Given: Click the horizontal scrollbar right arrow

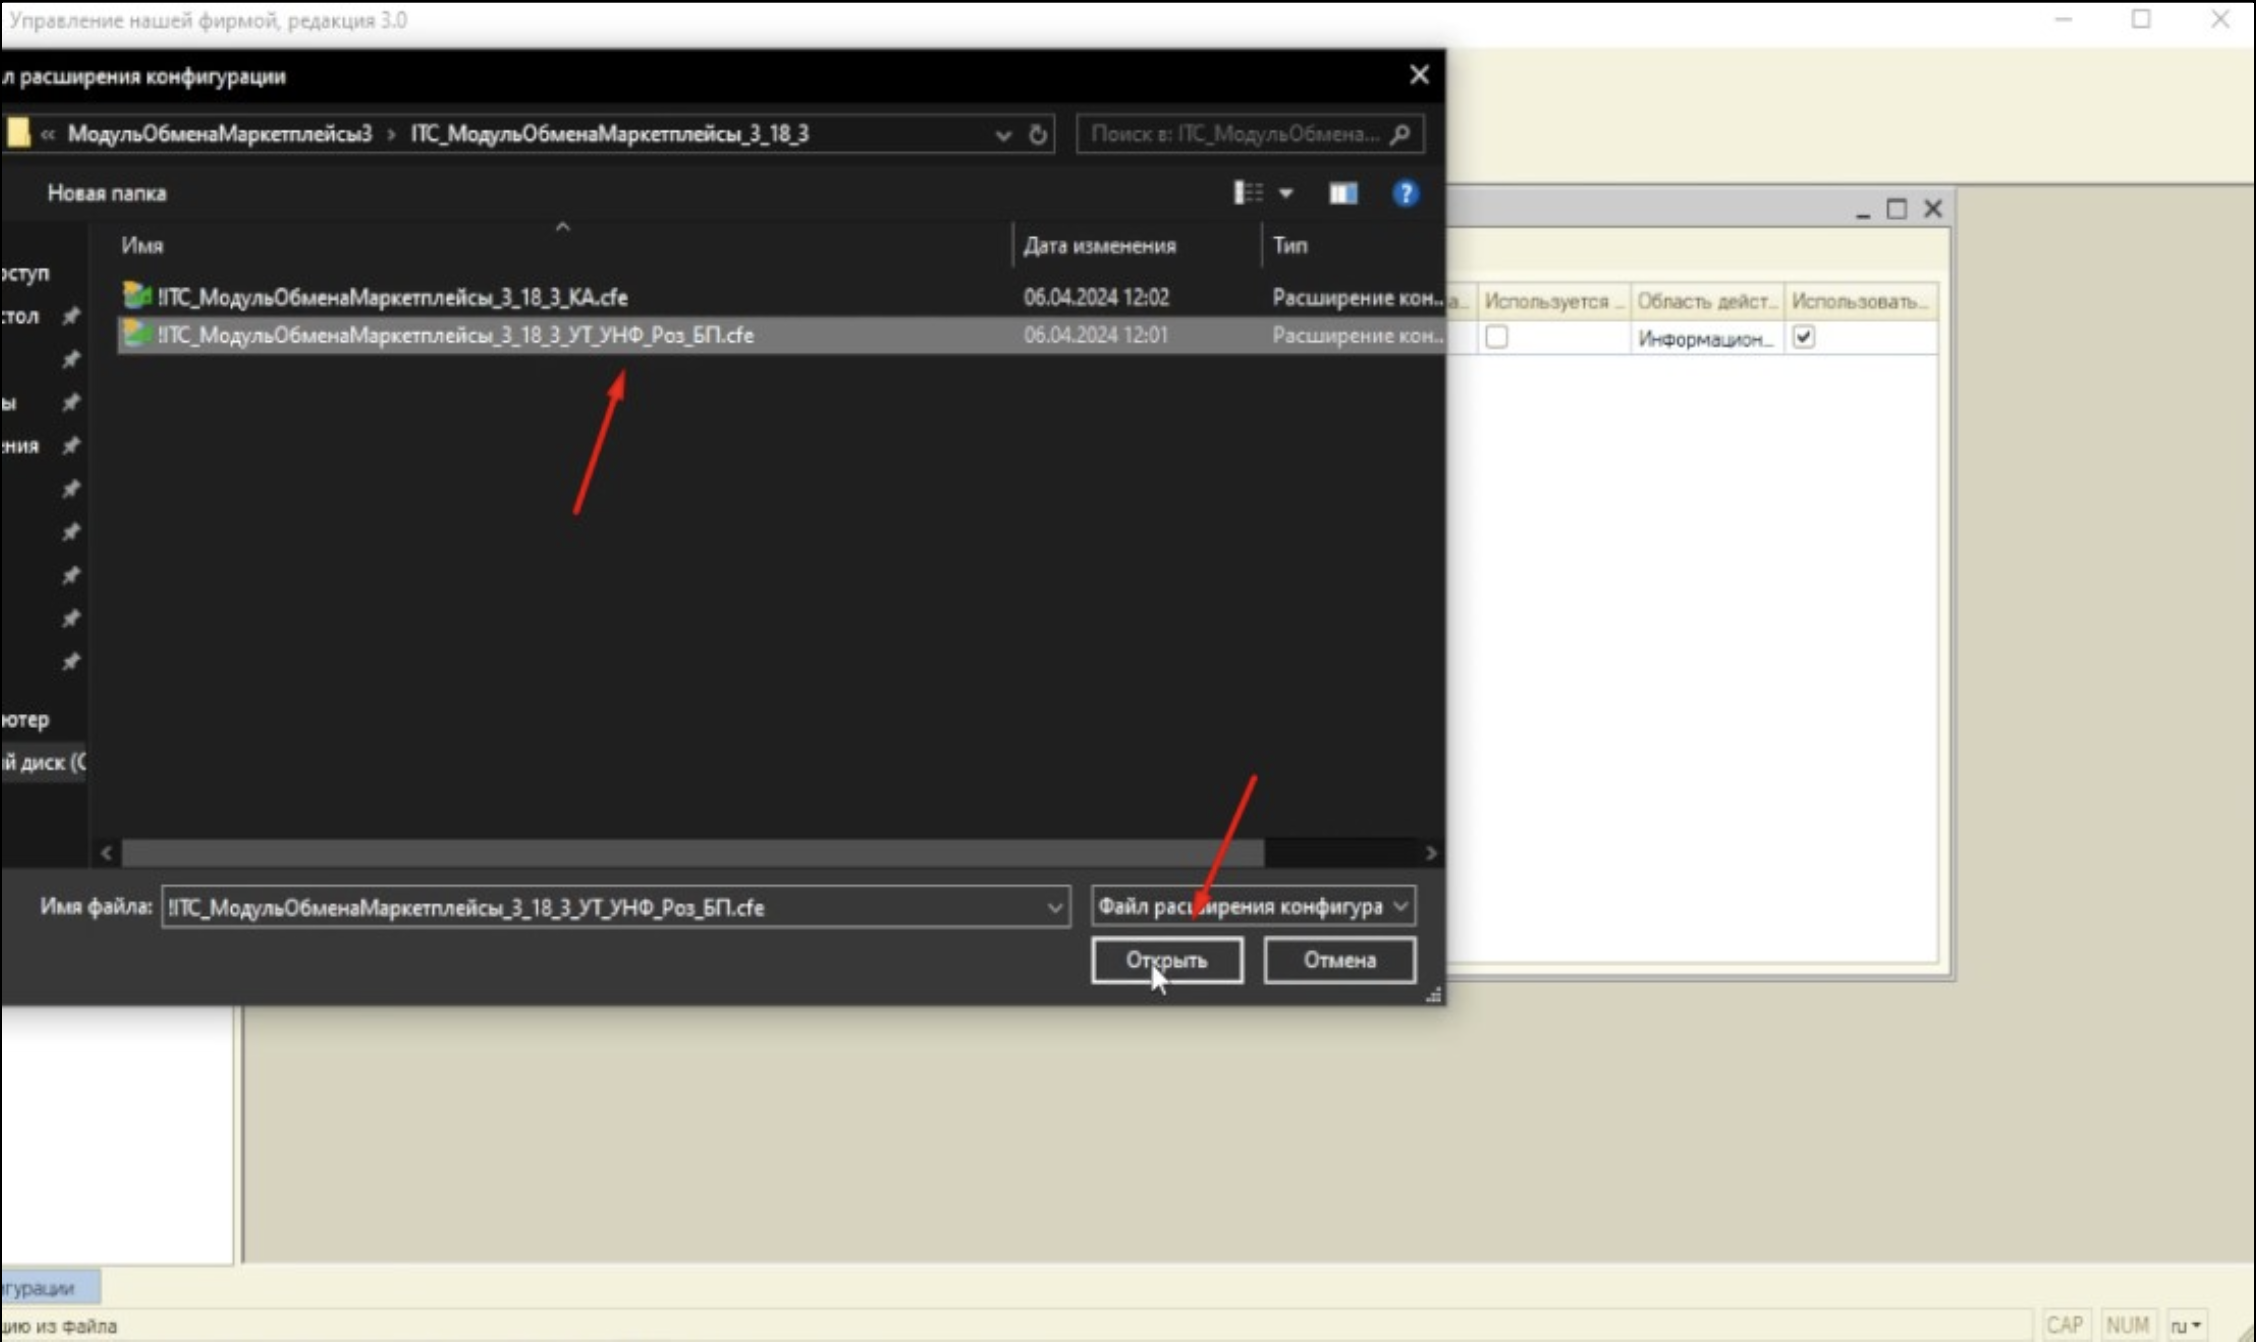Looking at the screenshot, I should (x=1431, y=853).
